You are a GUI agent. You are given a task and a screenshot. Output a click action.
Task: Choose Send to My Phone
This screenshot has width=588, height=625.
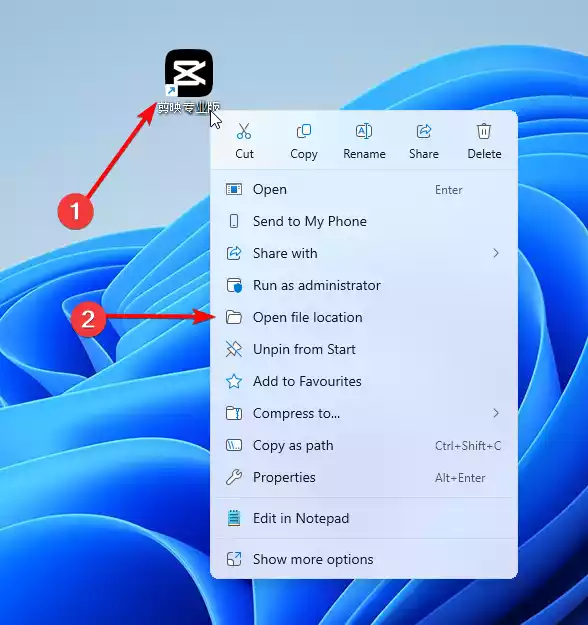[364, 221]
